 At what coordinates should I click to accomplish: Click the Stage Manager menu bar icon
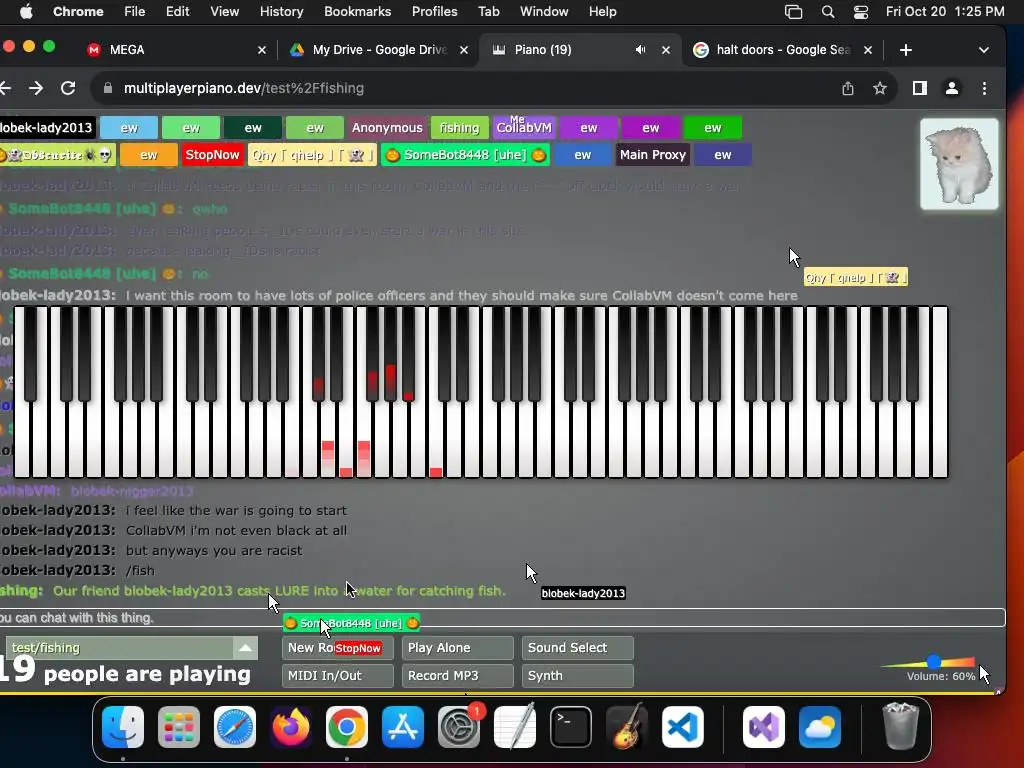[x=793, y=12]
